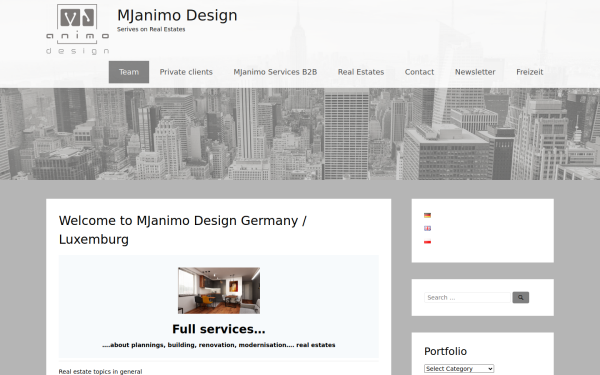Click the magnifier search submit button

click(x=520, y=297)
